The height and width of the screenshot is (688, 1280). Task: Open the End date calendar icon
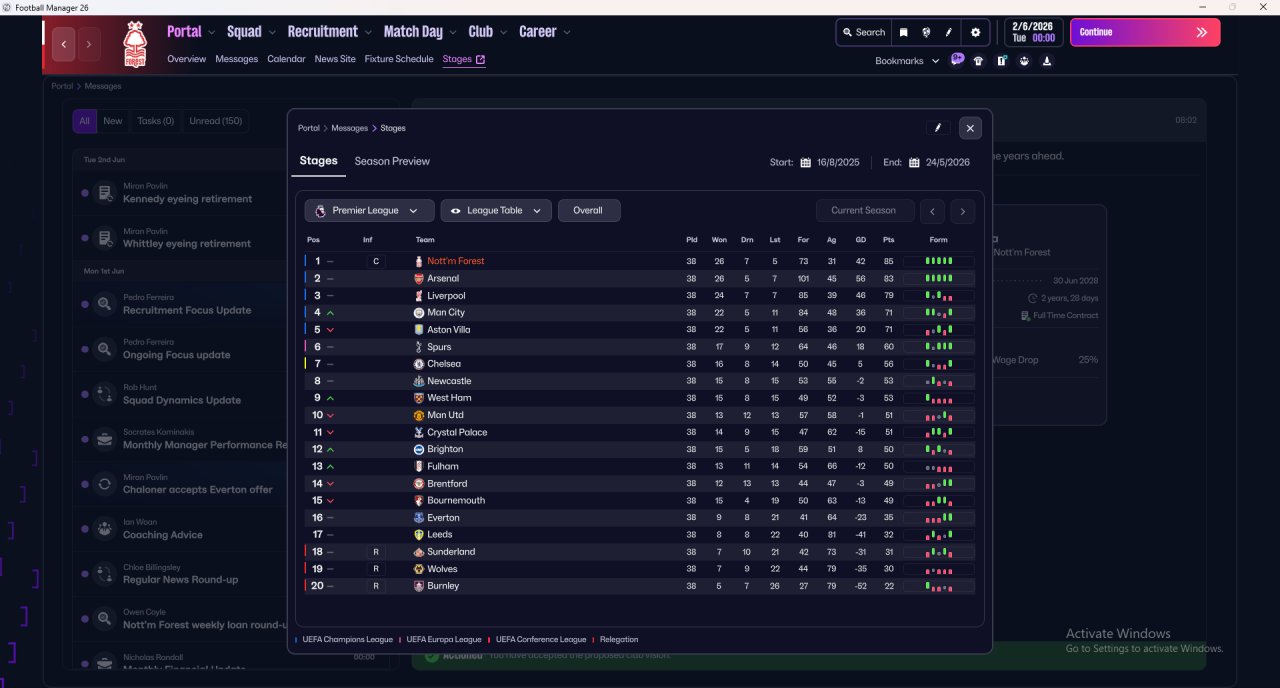(914, 162)
